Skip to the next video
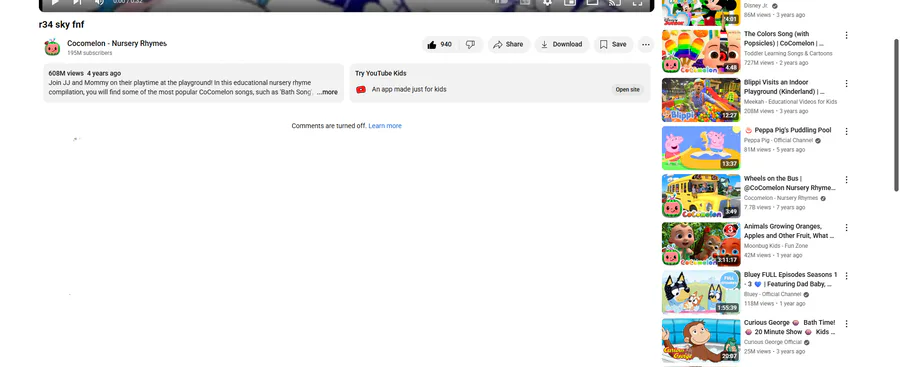 coord(77,2)
